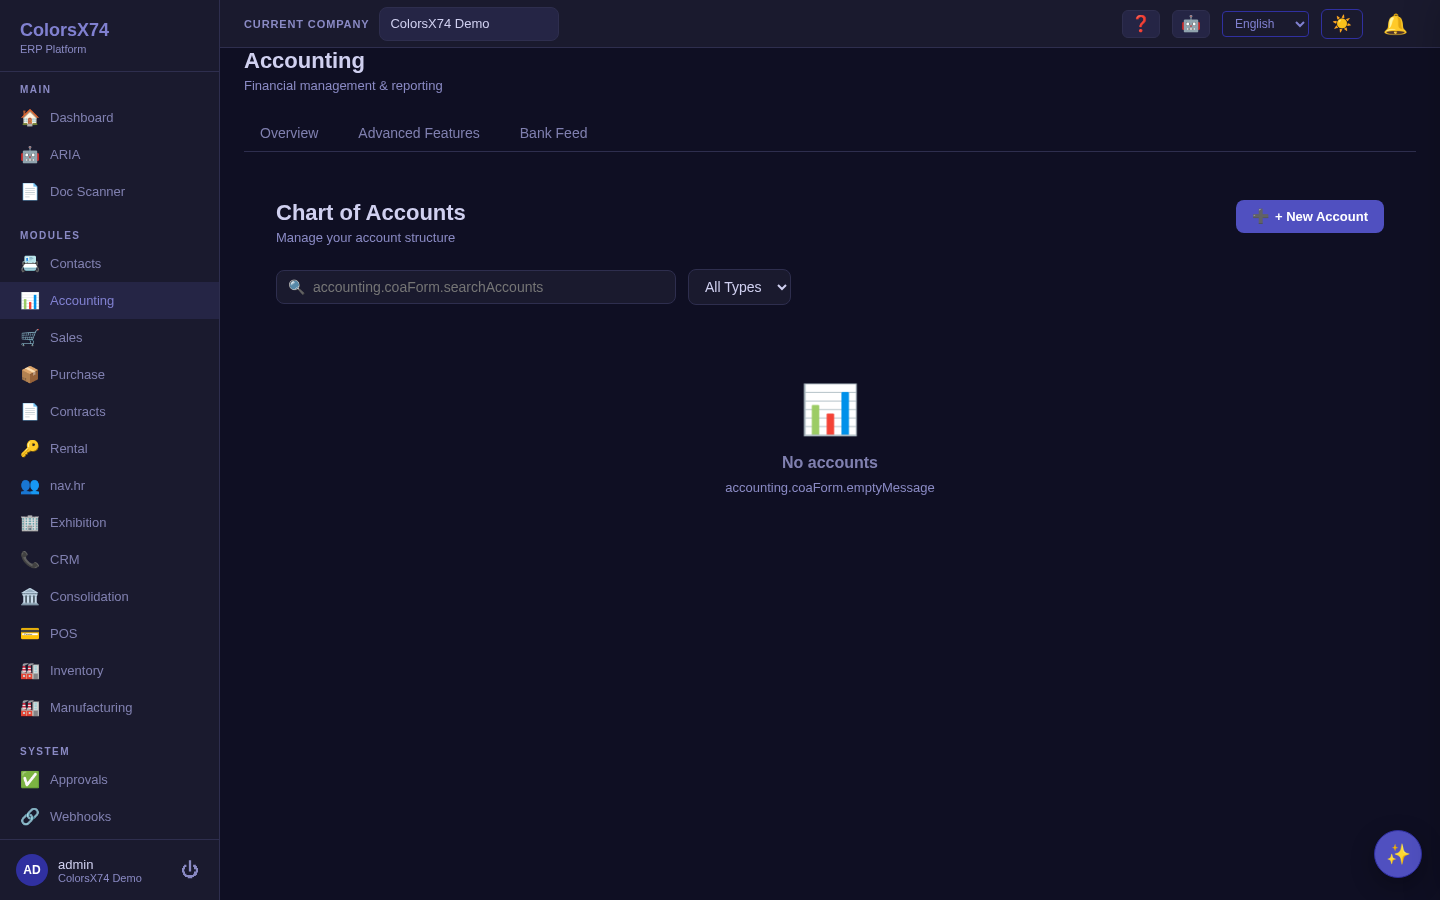Click the Consolidation bank icon
1440x900 pixels.
(x=30, y=597)
